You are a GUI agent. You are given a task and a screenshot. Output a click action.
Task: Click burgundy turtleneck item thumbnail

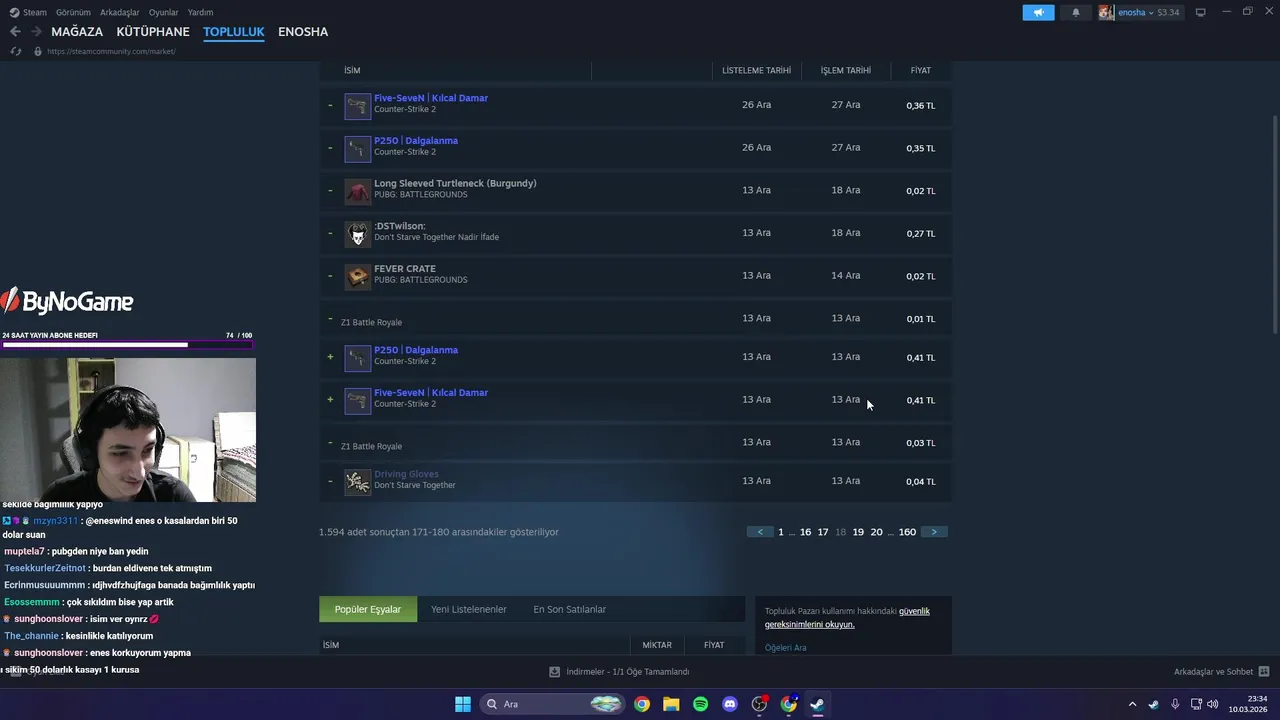pos(358,192)
